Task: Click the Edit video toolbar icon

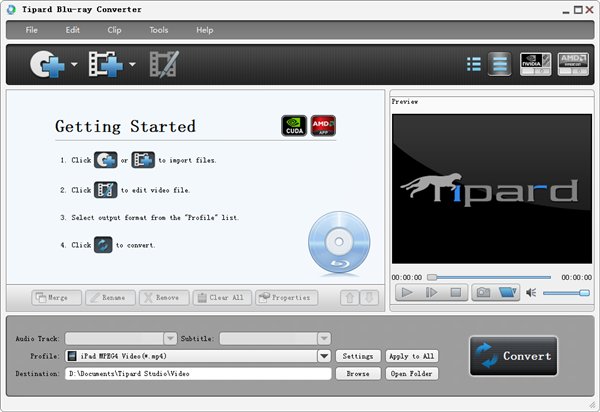Action: [x=164, y=64]
